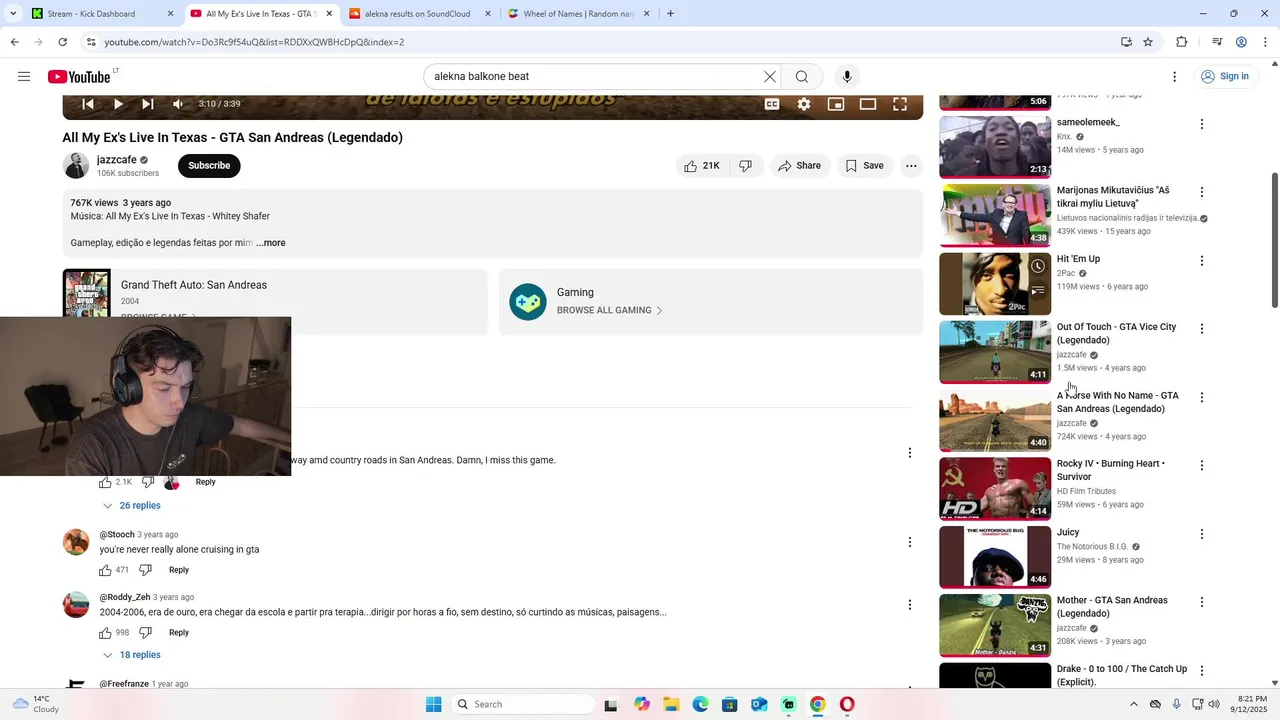Open more options for the Hit 'Em Up video
Image resolution: width=1280 pixels, height=720 pixels.
pyautogui.click(x=1202, y=261)
